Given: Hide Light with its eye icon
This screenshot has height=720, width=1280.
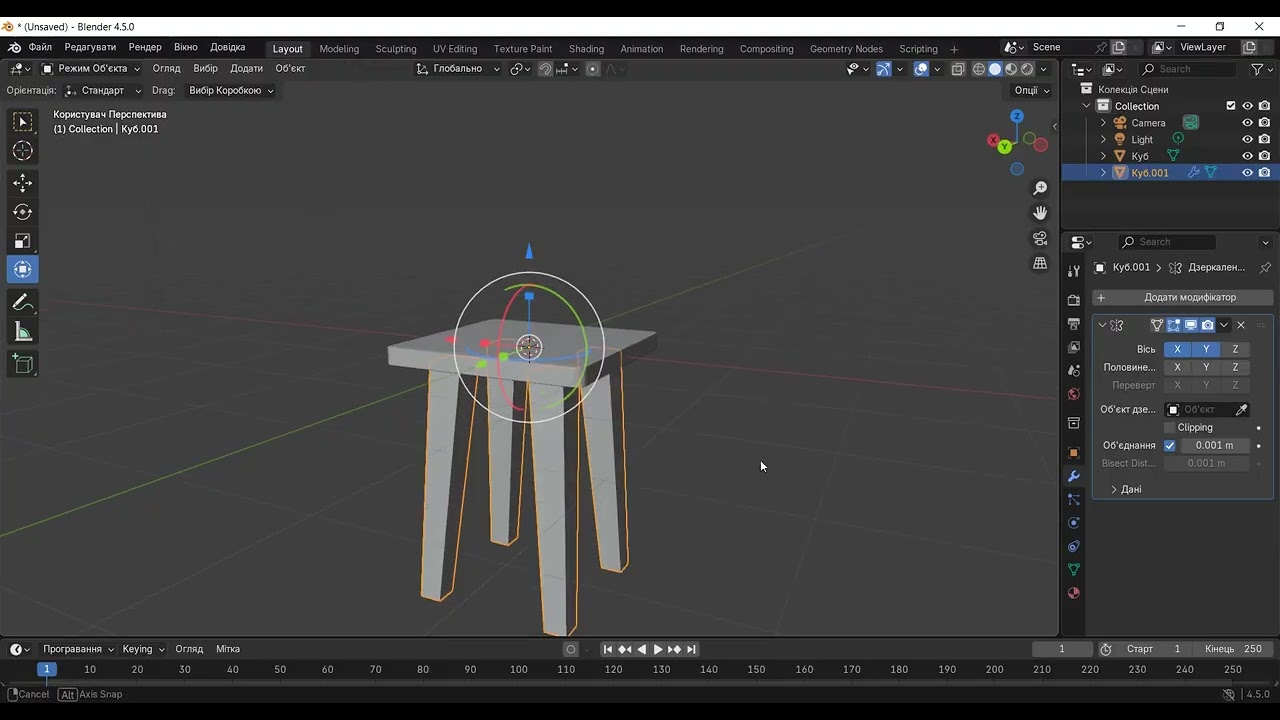Looking at the screenshot, I should [1247, 140].
